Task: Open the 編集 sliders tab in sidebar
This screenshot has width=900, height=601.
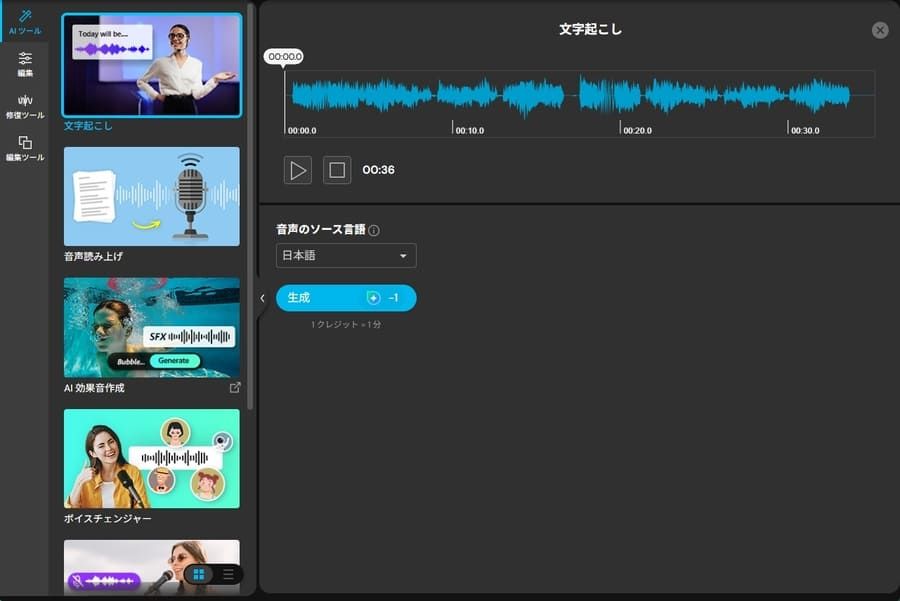Action: (x=25, y=64)
